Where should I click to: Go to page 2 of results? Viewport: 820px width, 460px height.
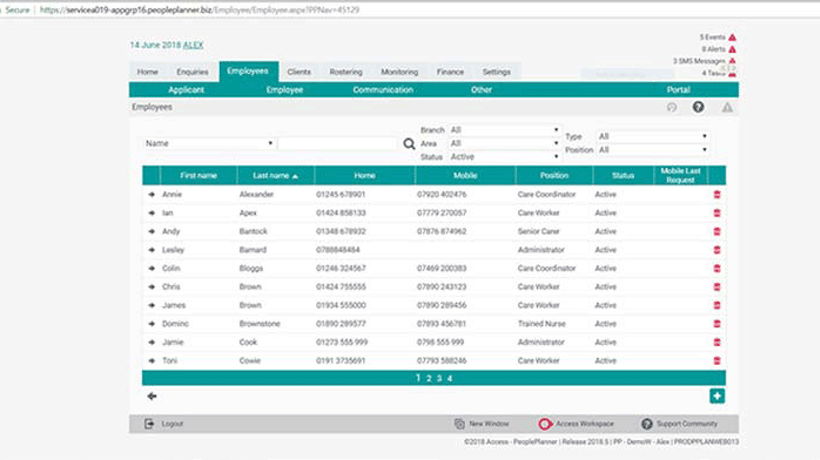click(x=429, y=378)
